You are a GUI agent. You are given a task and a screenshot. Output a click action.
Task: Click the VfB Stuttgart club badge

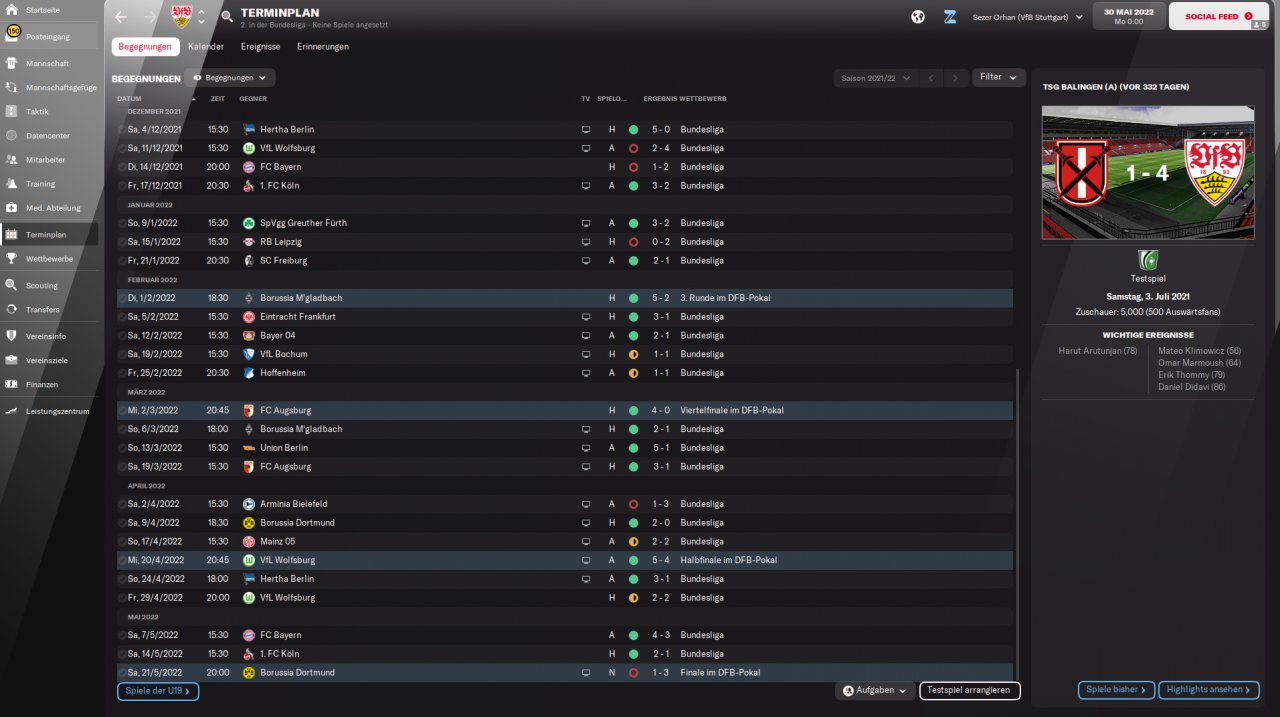coord(181,16)
